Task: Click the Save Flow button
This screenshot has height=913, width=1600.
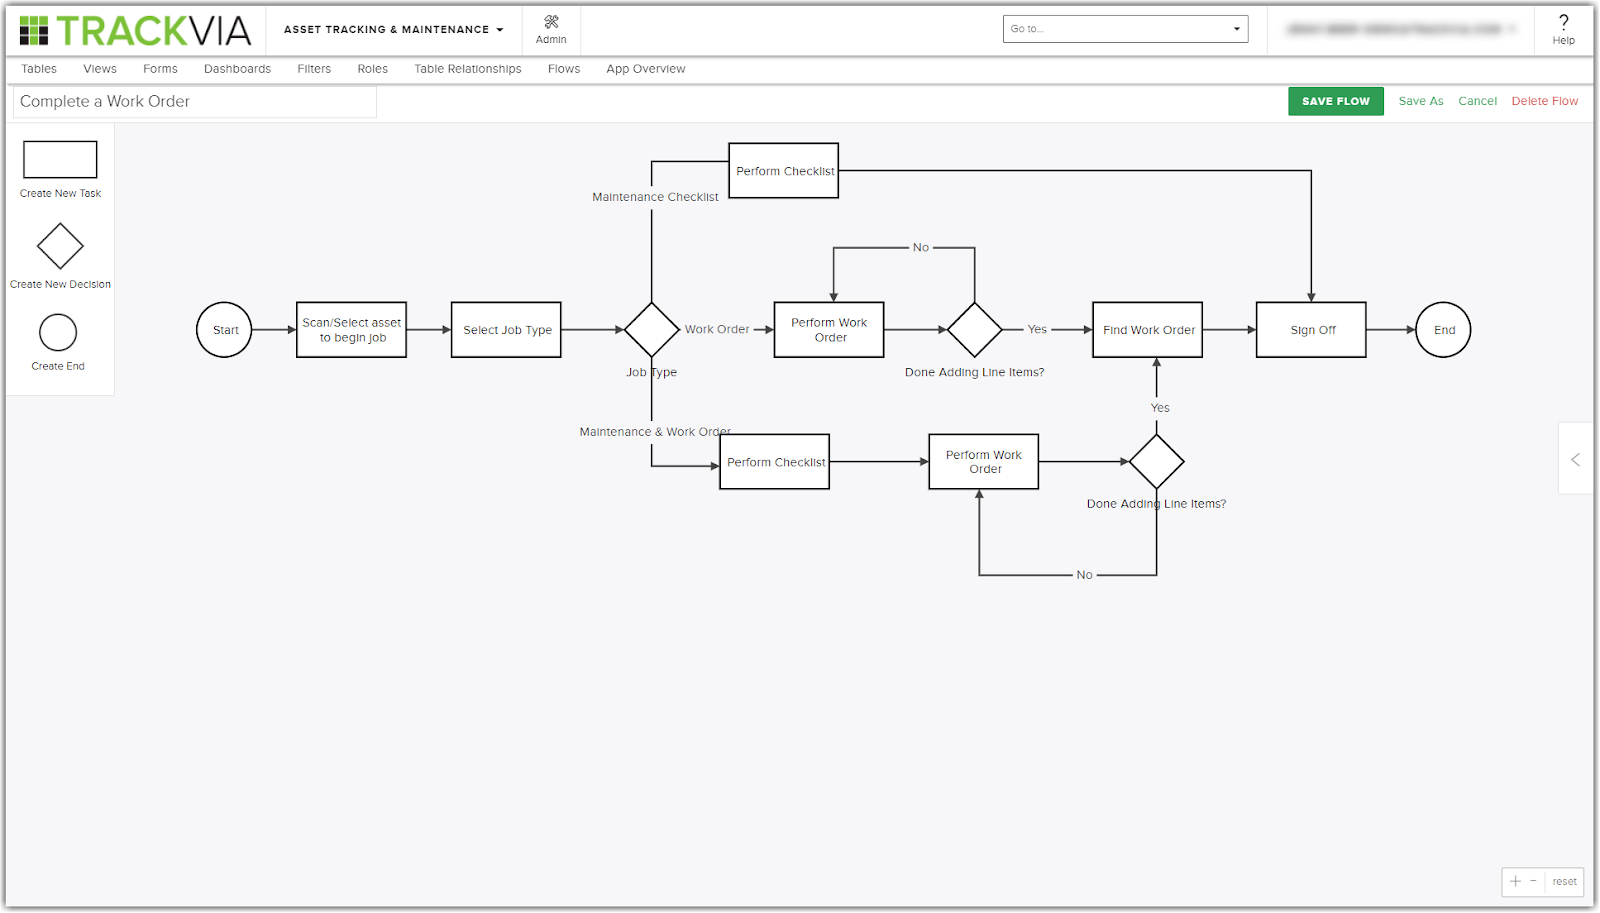Action: tap(1336, 101)
